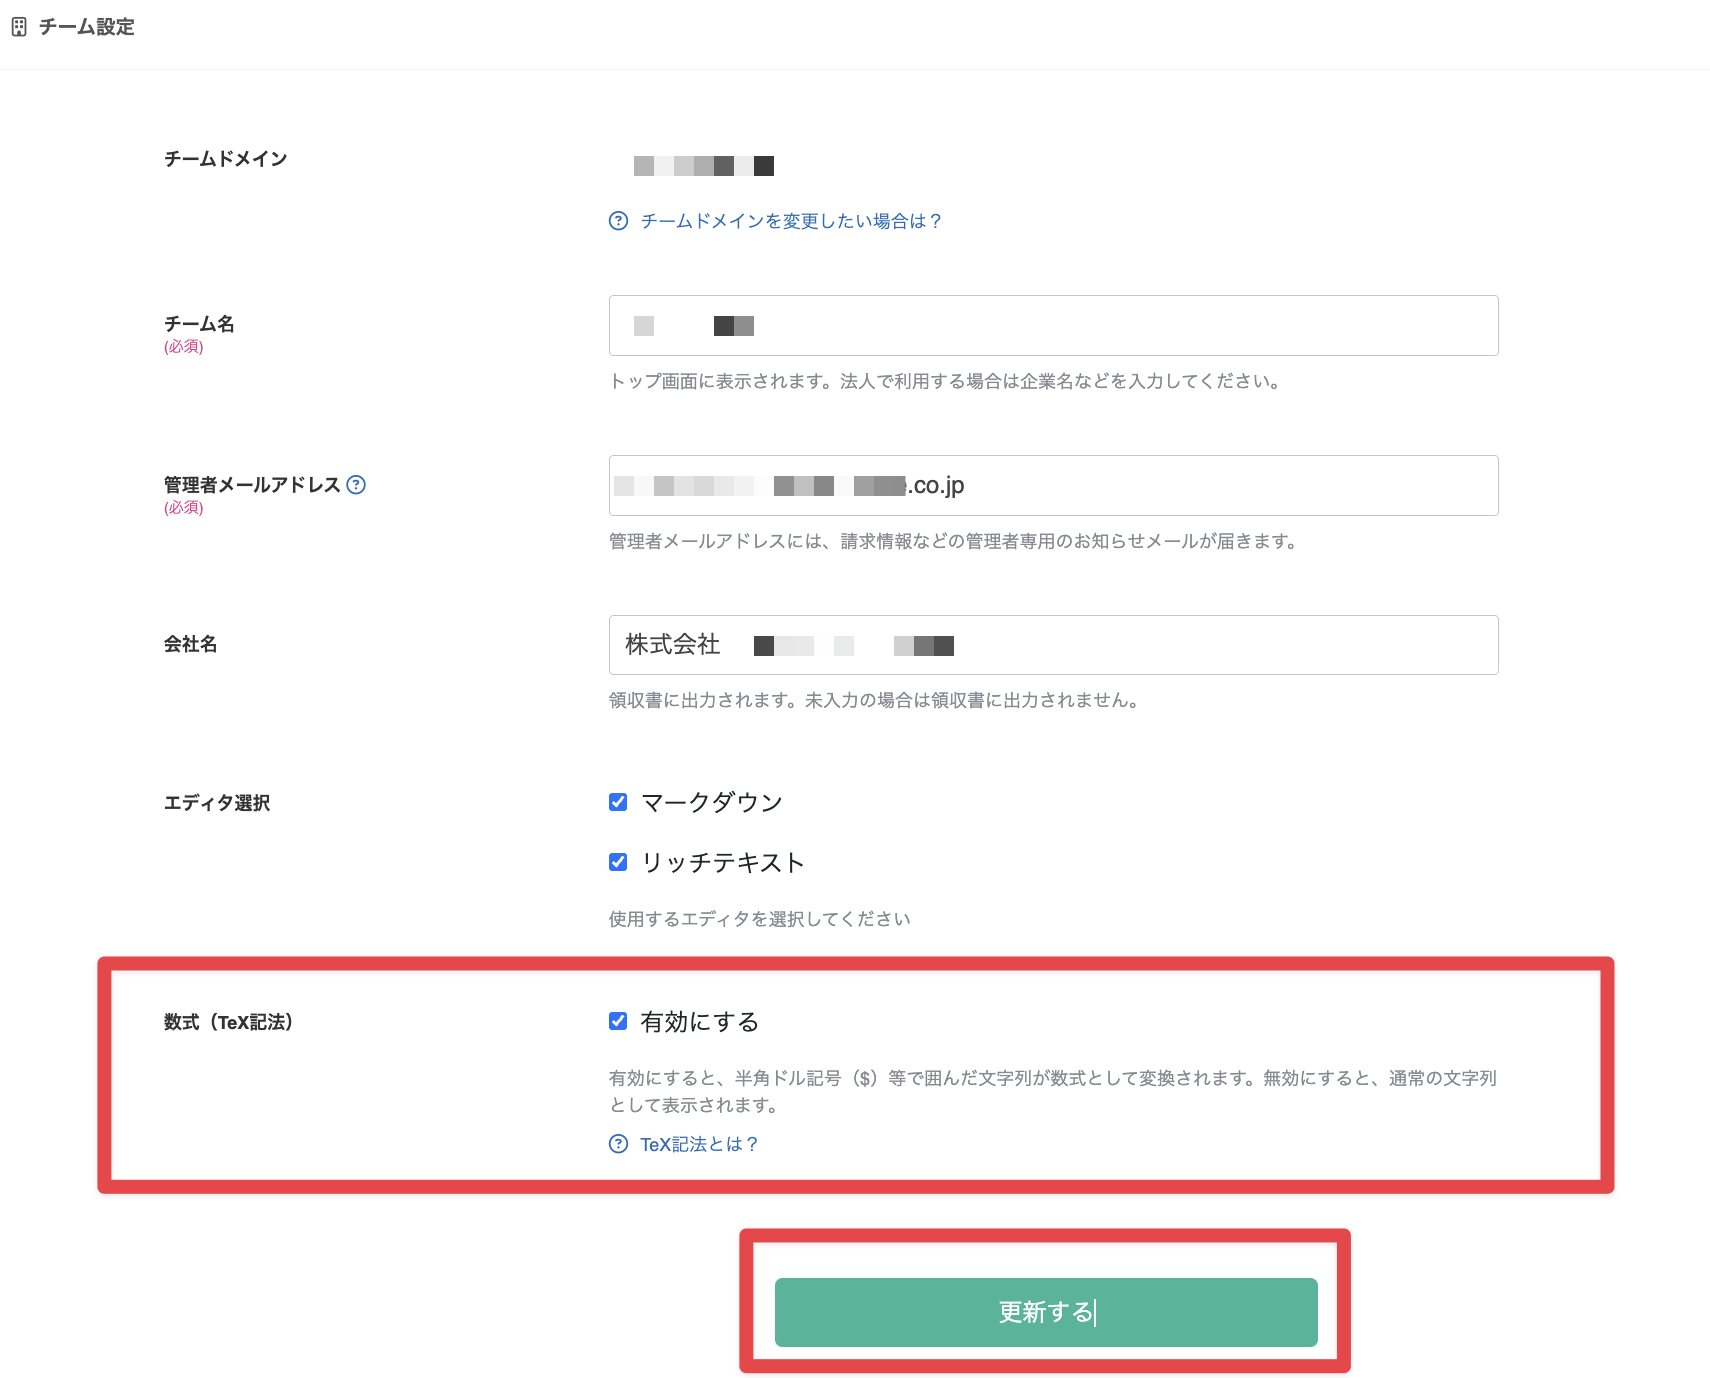Click the building icon beside チーム設定
The height and width of the screenshot is (1378, 1710).
point(19,27)
